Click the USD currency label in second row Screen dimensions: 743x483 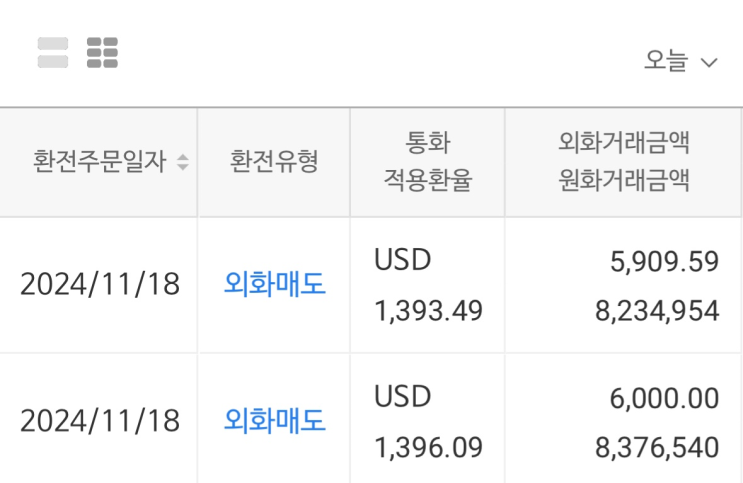coord(403,397)
